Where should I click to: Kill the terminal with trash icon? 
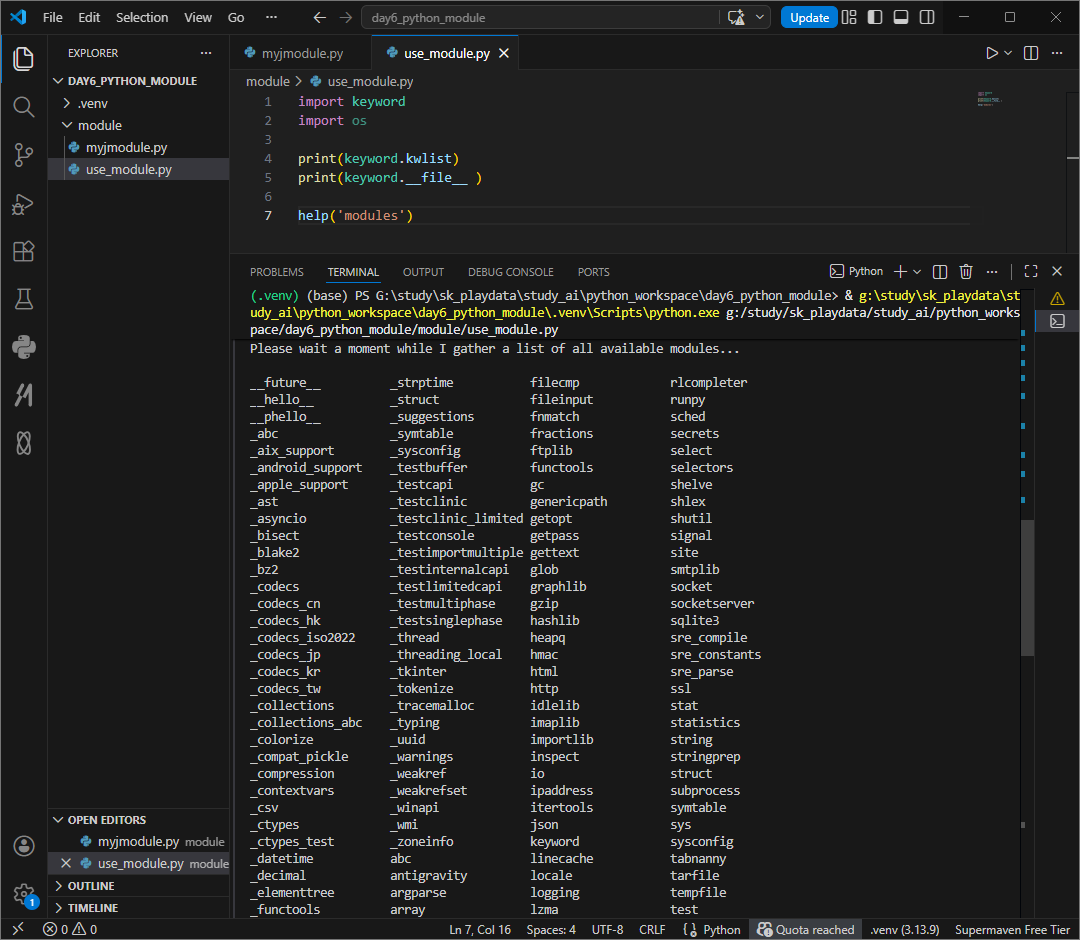966,271
